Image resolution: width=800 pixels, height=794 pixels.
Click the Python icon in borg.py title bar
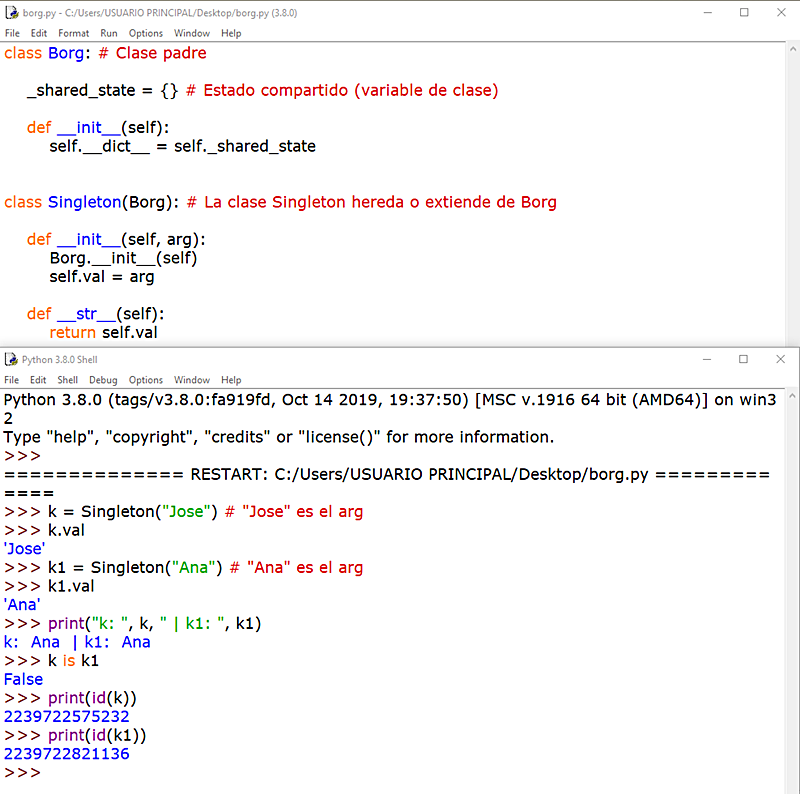click(13, 14)
